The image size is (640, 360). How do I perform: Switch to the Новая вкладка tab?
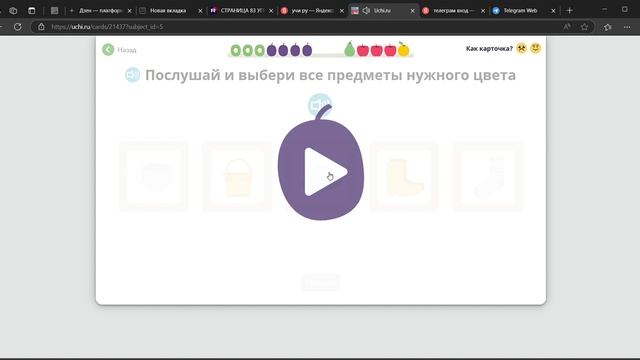point(168,11)
